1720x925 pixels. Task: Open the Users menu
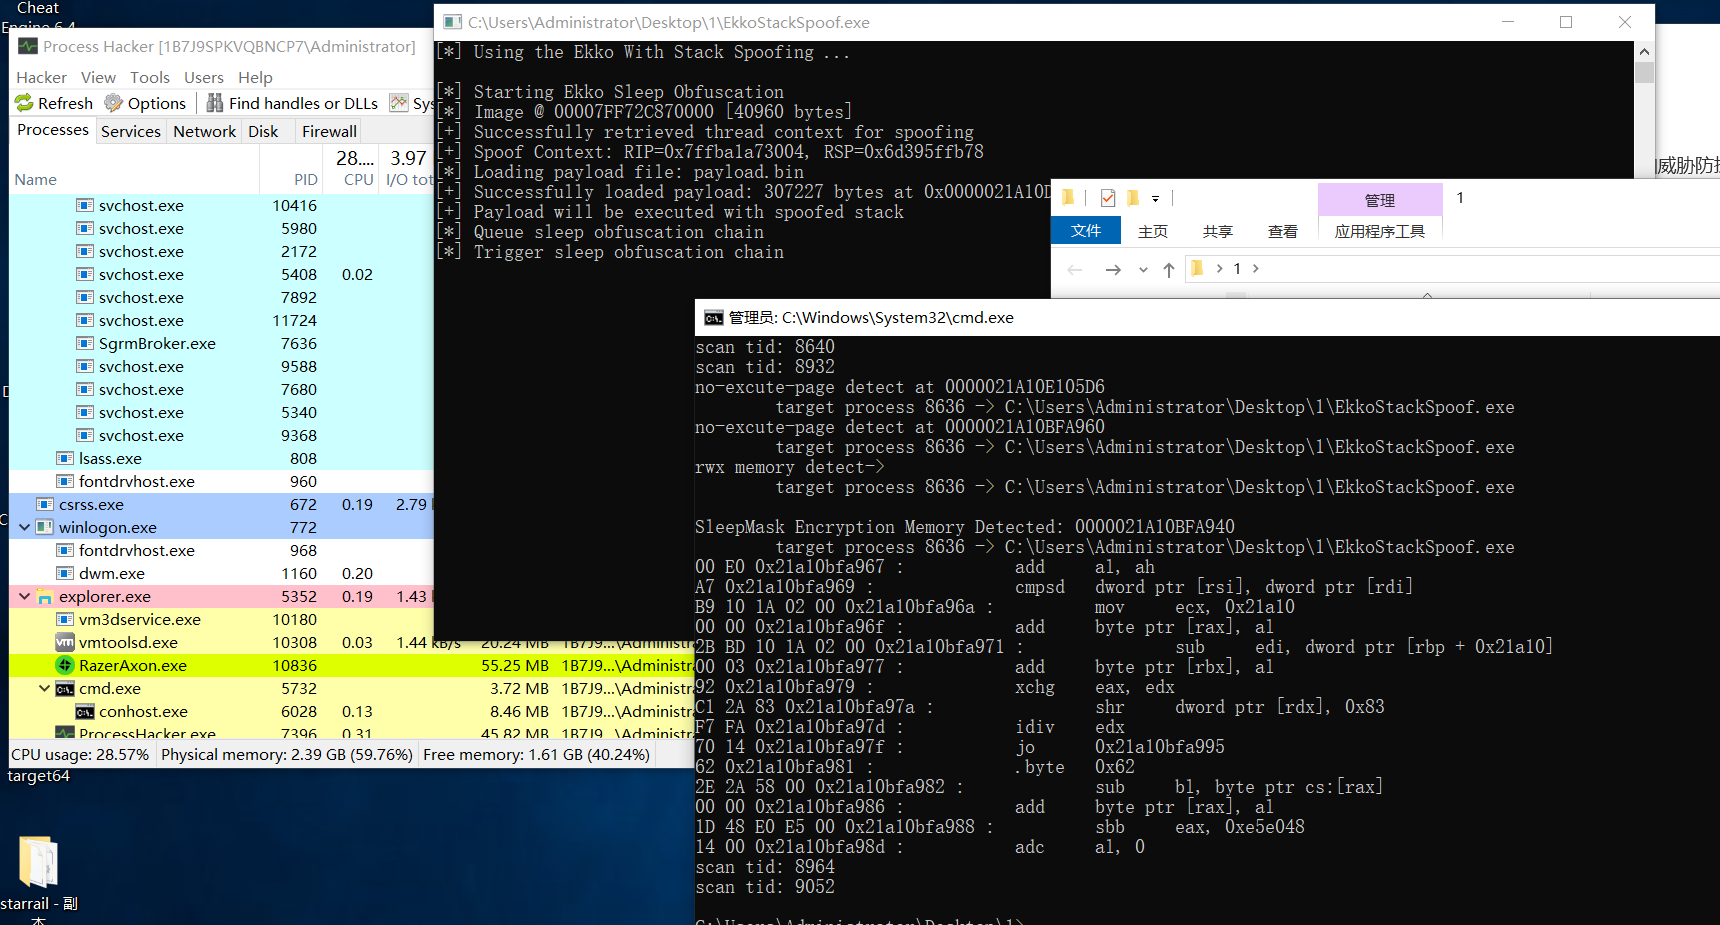click(204, 77)
